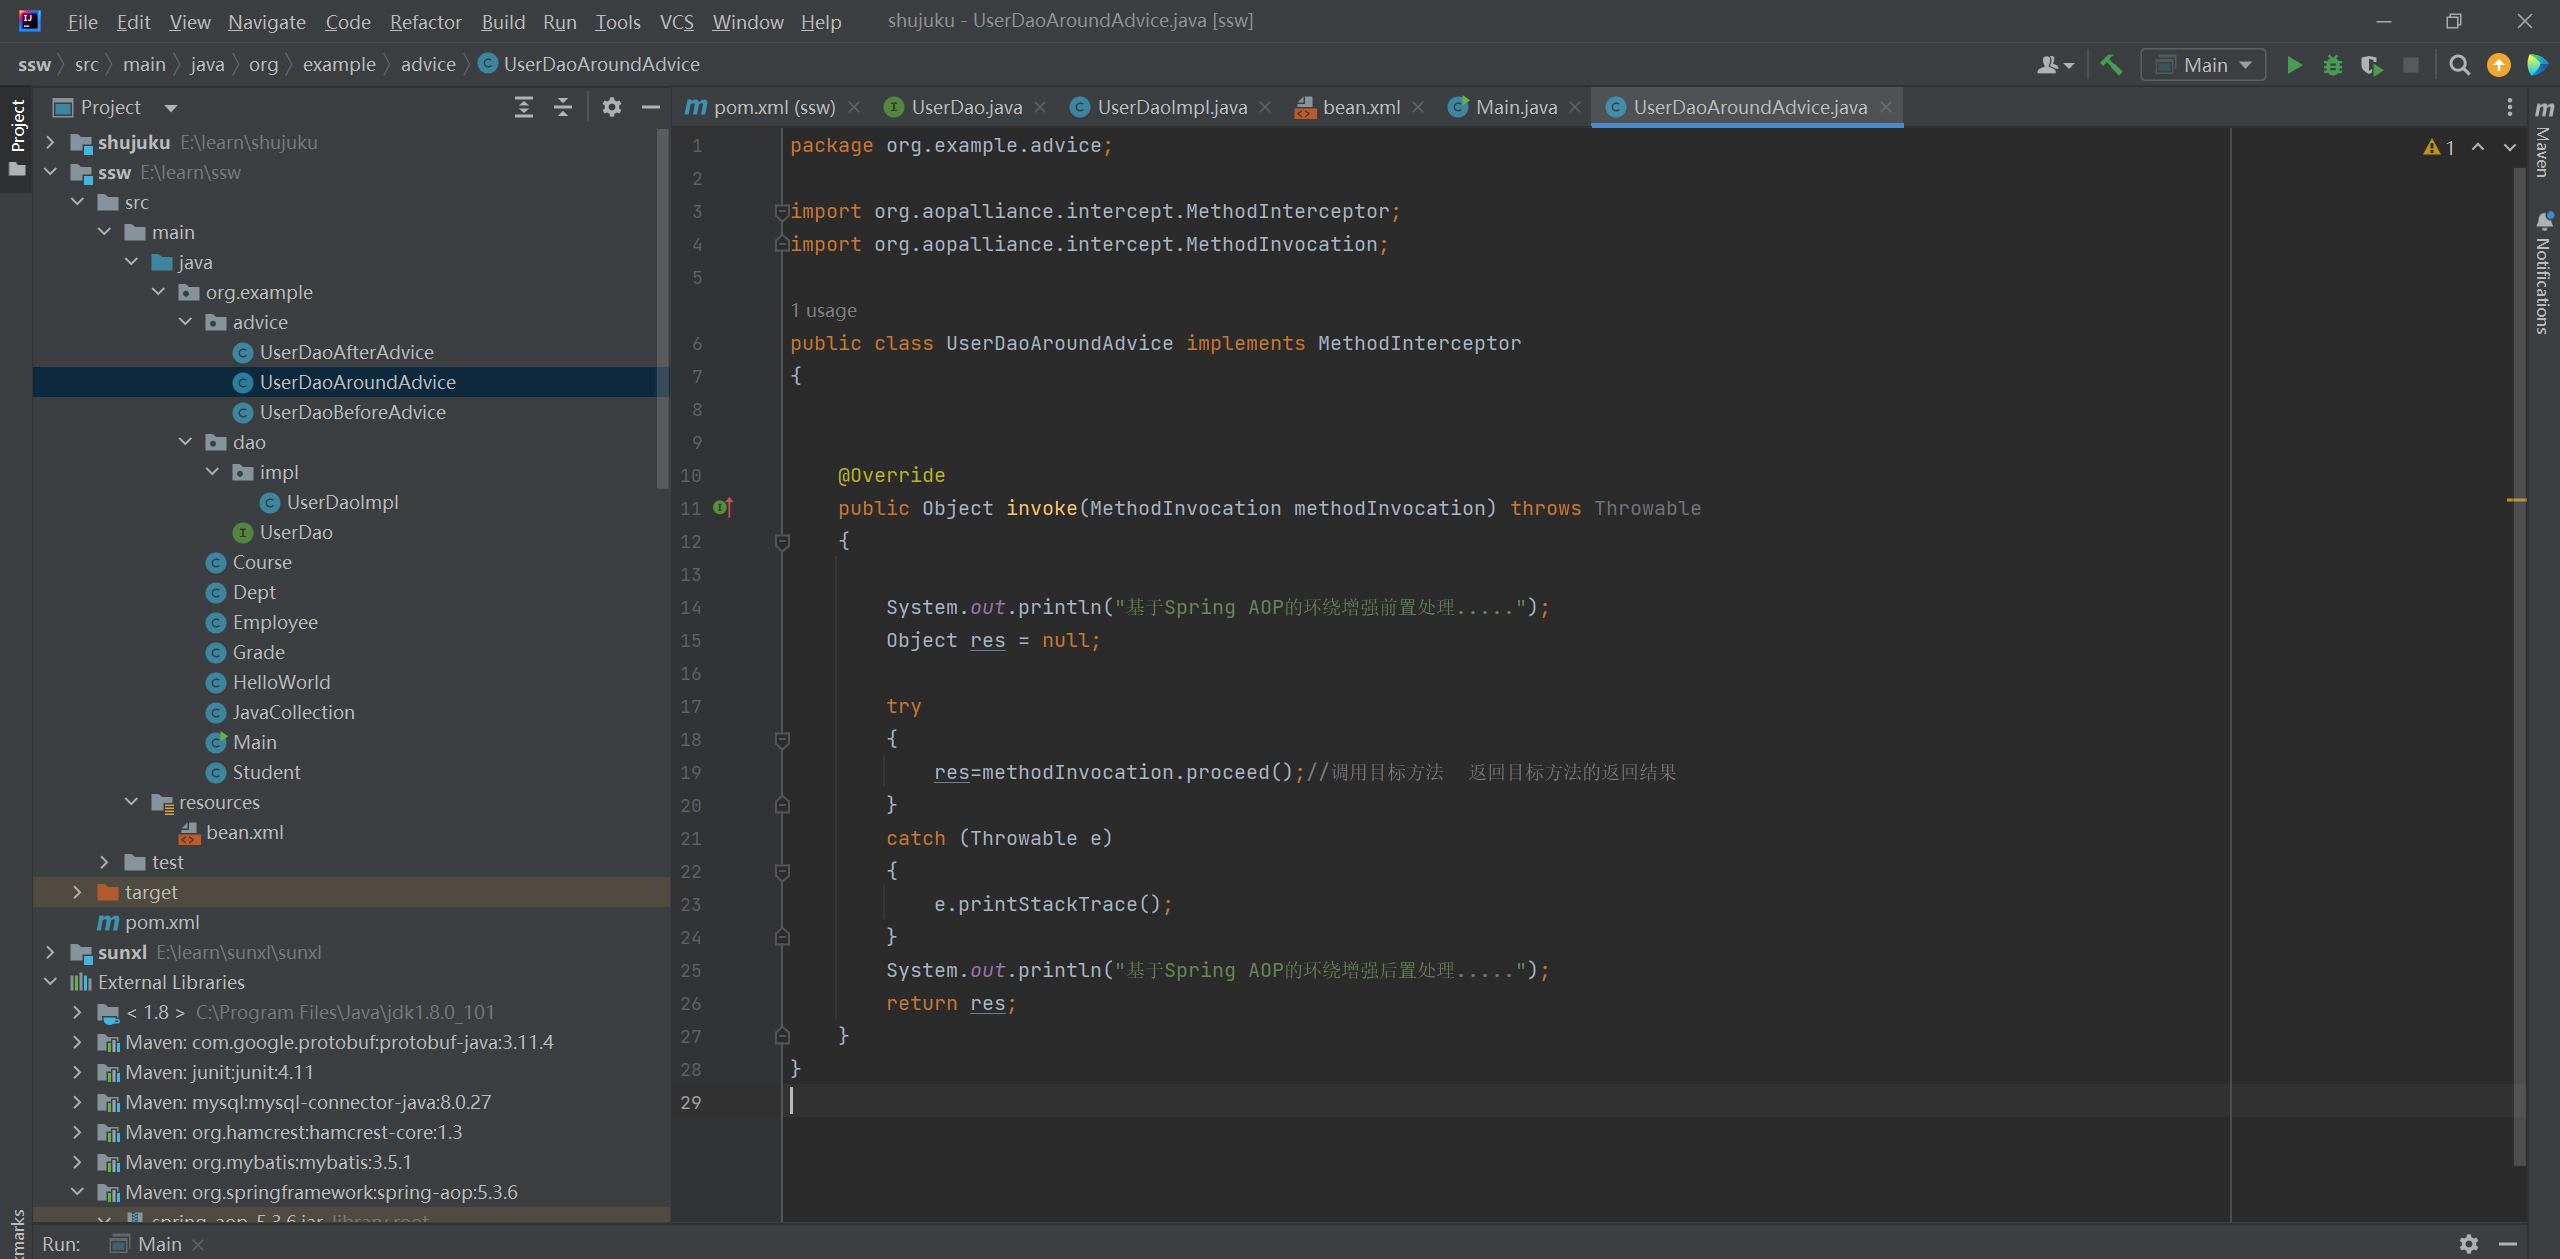Open Search Everywhere magnifier icon
This screenshot has height=1259, width=2560.
coord(2459,65)
